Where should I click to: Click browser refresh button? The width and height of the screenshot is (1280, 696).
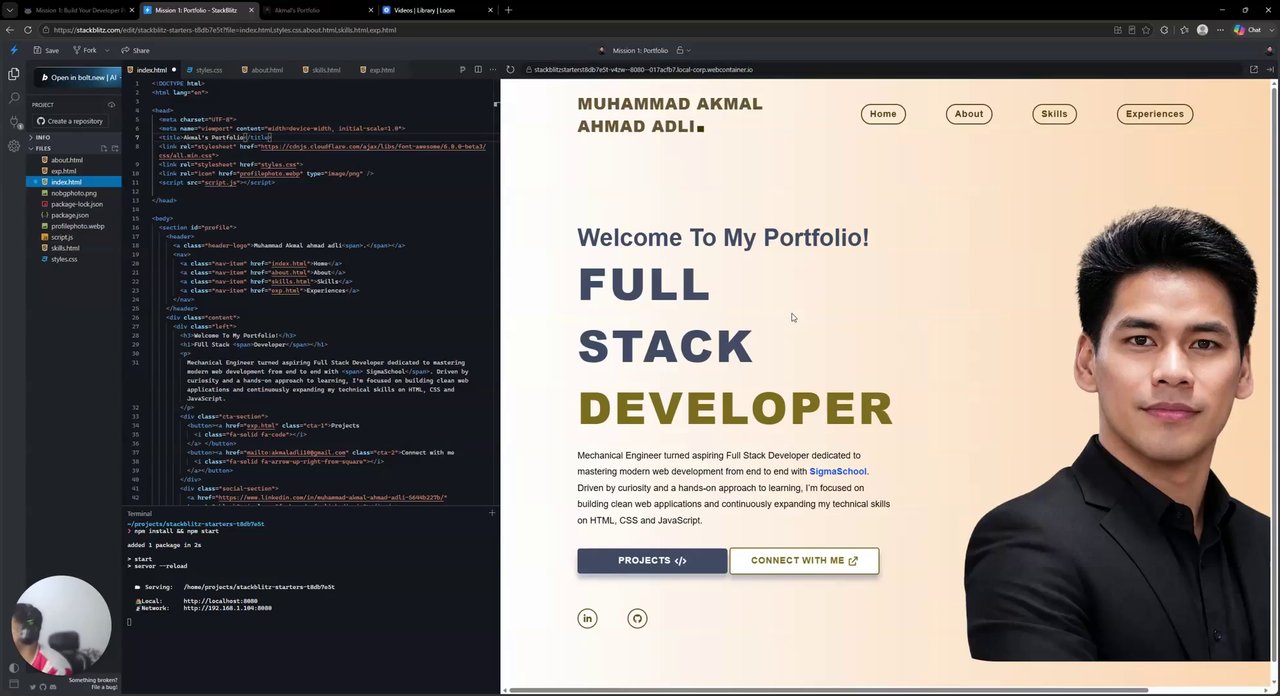(28, 30)
